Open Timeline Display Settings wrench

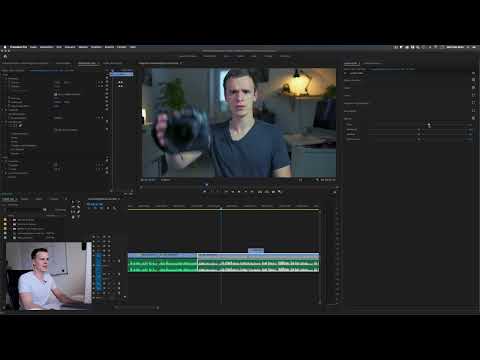pyautogui.click(x=114, y=208)
